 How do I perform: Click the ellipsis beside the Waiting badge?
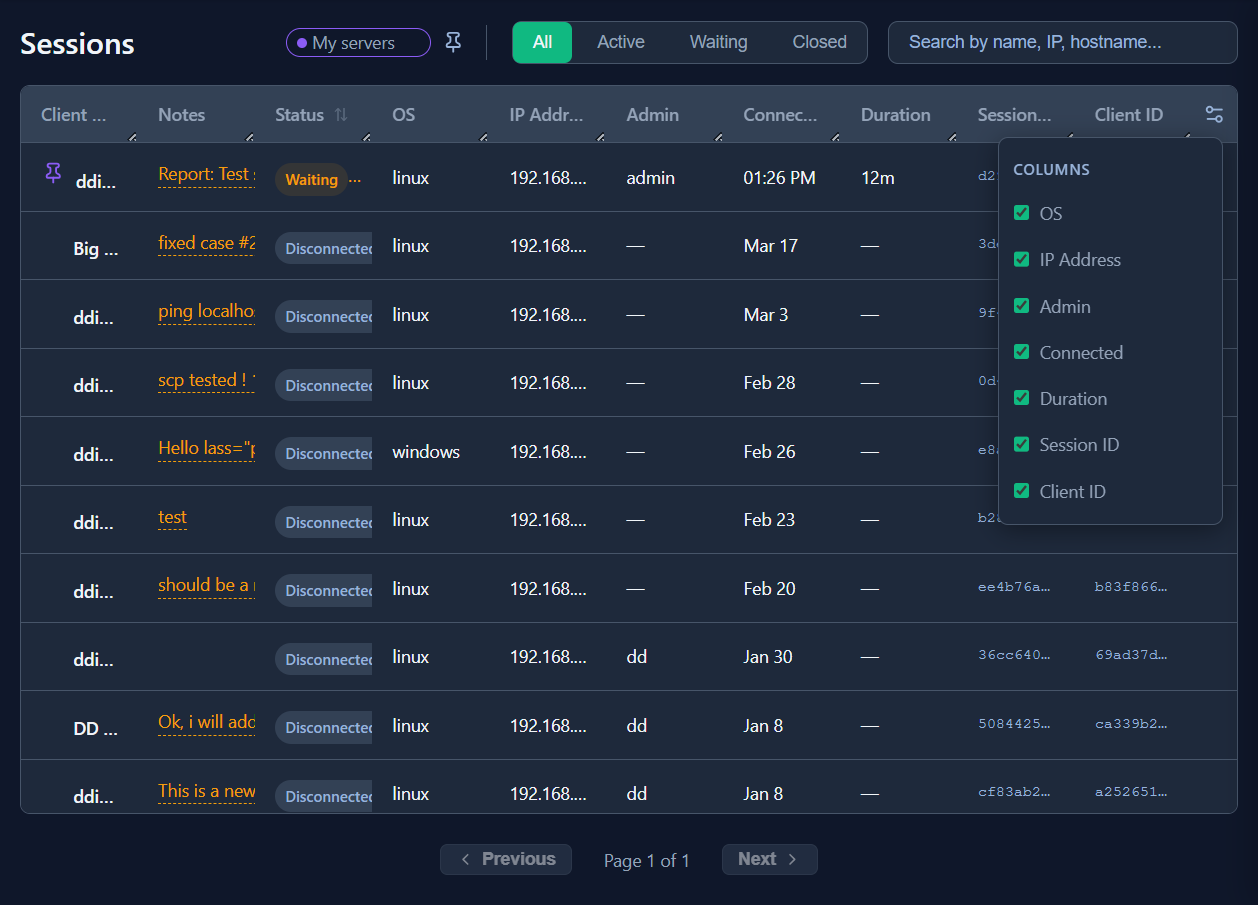pyautogui.click(x=355, y=179)
